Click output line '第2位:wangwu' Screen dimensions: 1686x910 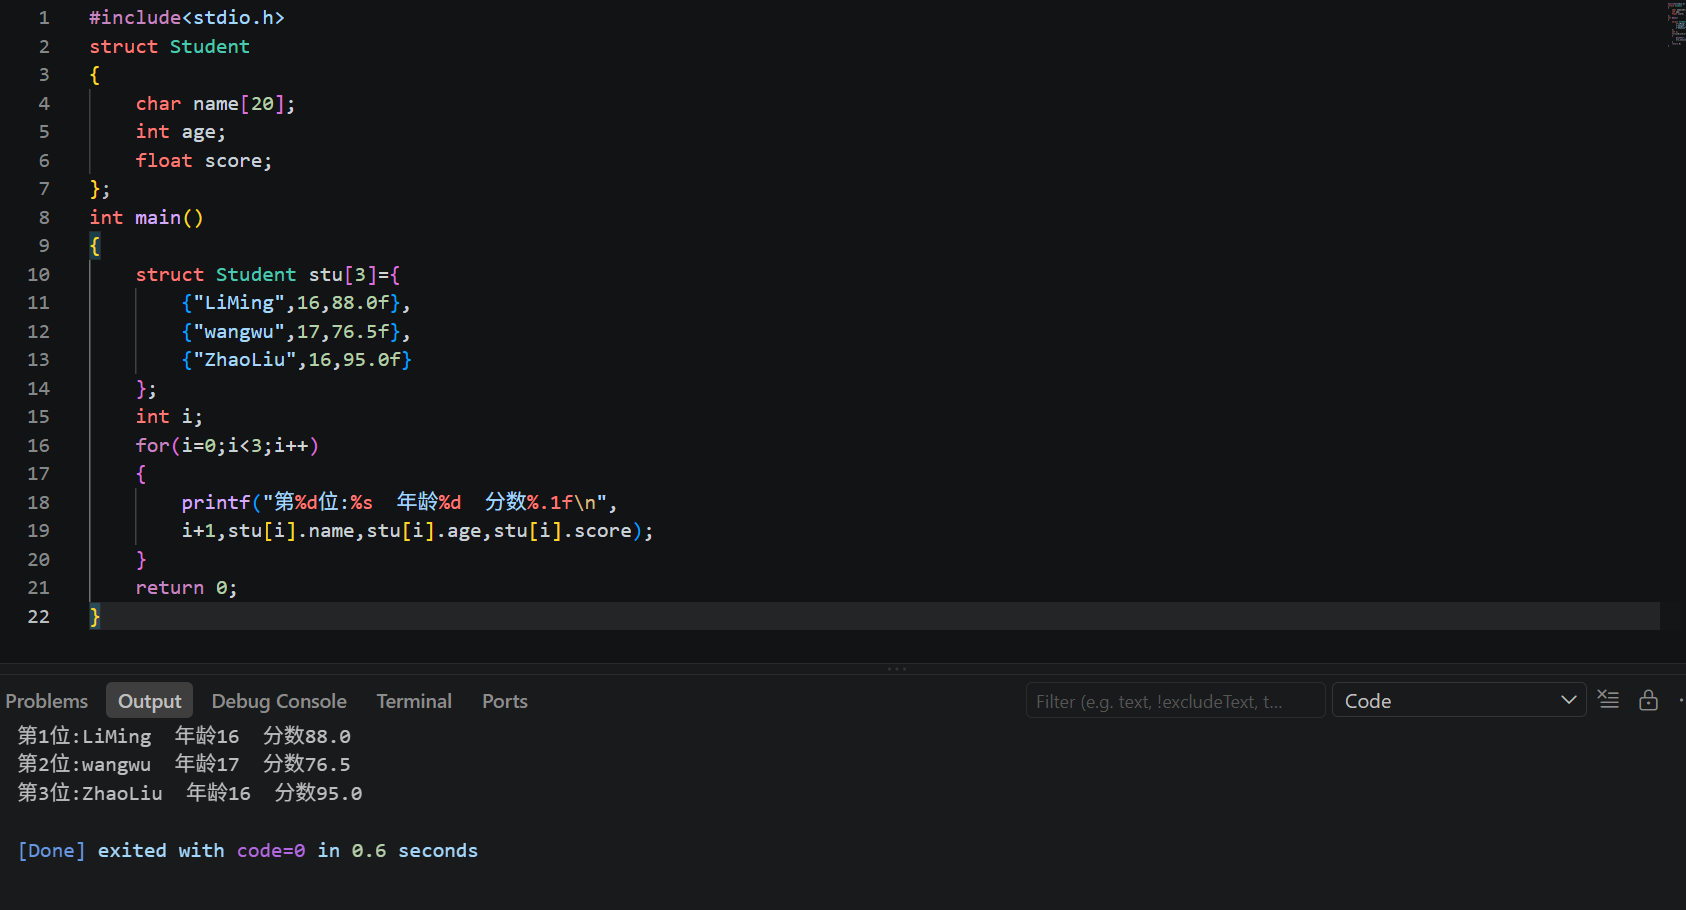click(x=184, y=764)
